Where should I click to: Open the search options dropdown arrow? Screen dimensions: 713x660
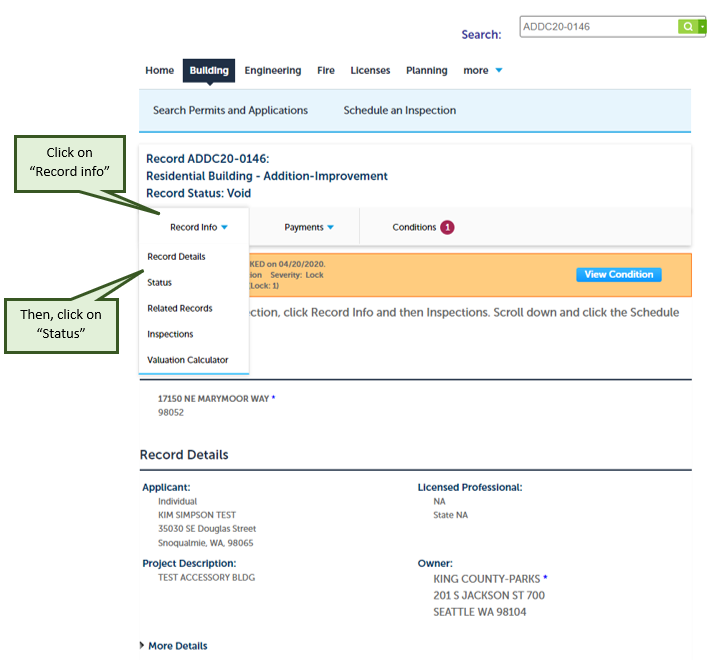point(702,27)
